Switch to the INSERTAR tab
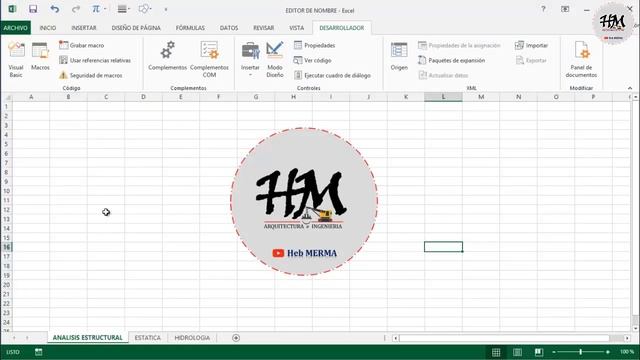The height and width of the screenshot is (360, 640). (84, 28)
